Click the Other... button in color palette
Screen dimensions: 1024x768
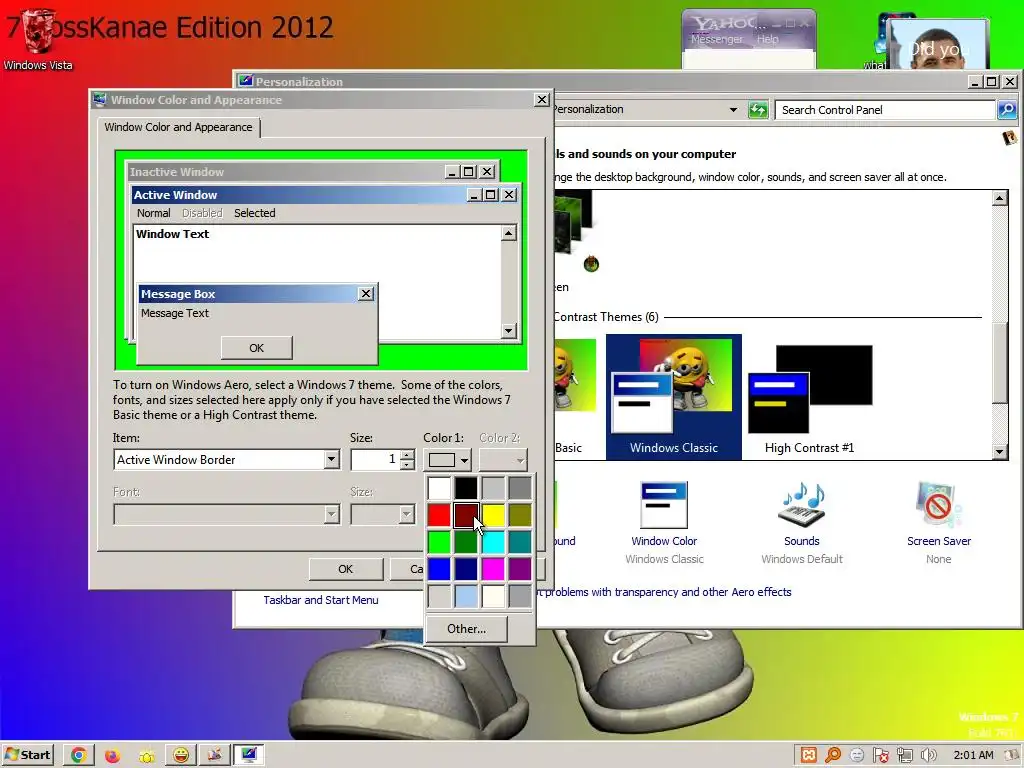(x=466, y=628)
